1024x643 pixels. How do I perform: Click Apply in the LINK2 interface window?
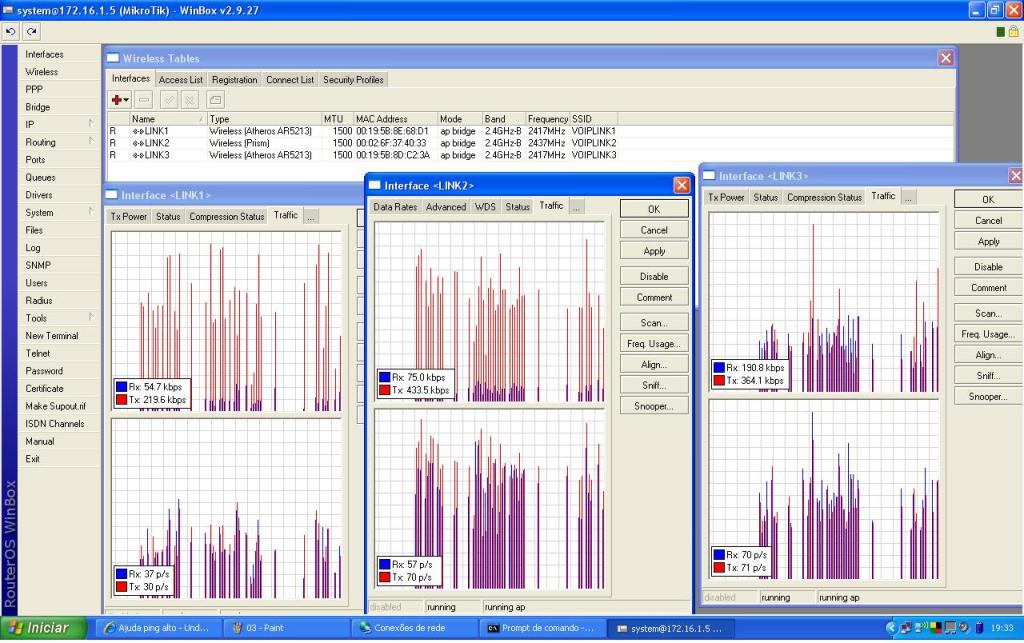[x=654, y=251]
